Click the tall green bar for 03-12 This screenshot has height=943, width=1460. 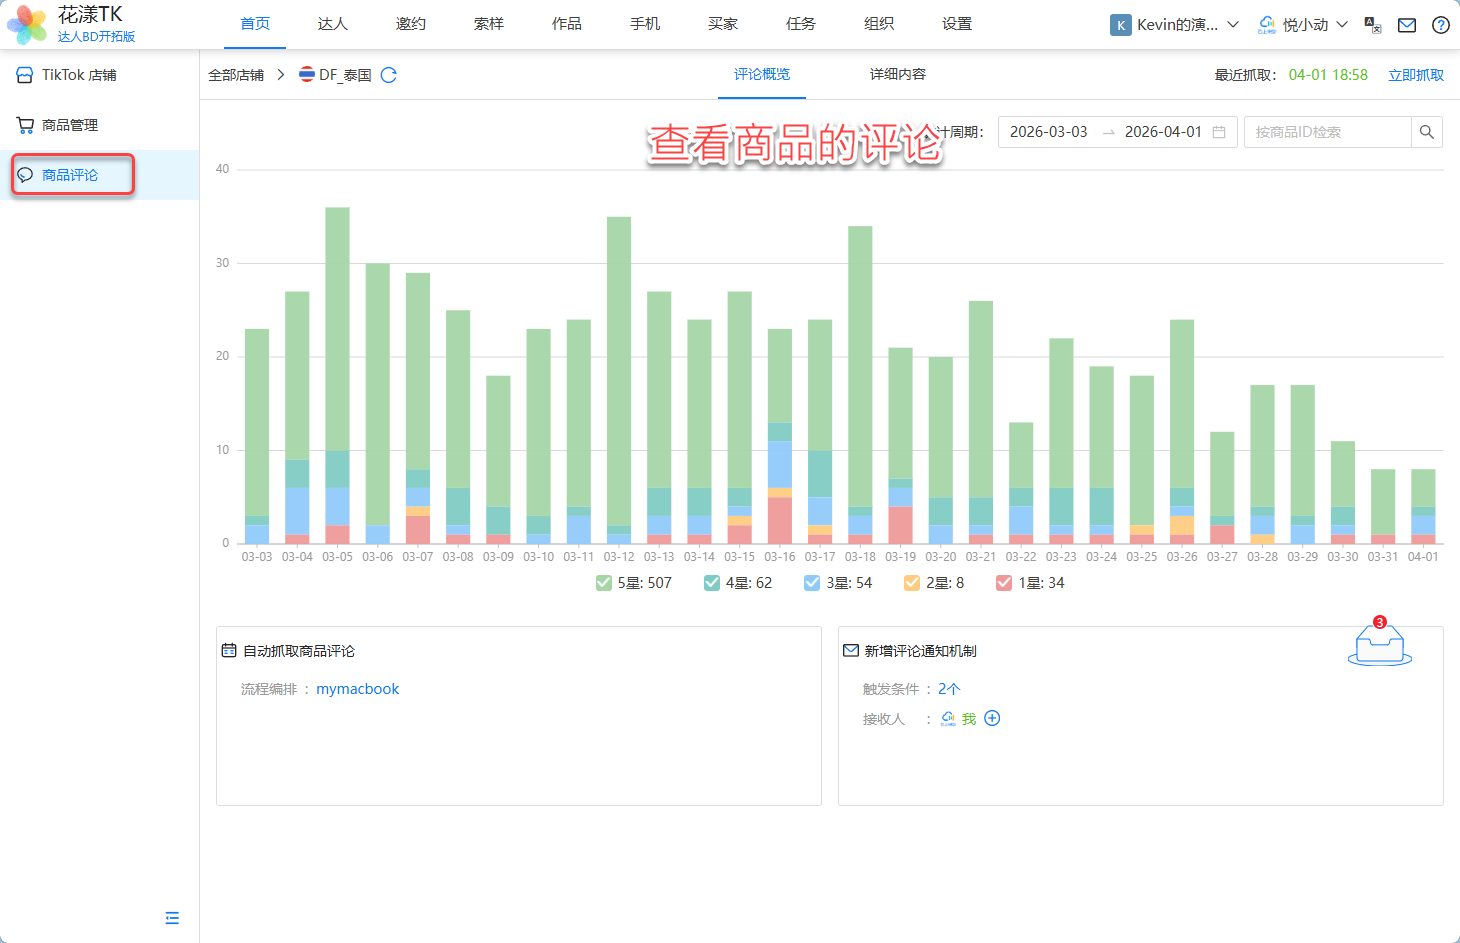click(x=619, y=370)
